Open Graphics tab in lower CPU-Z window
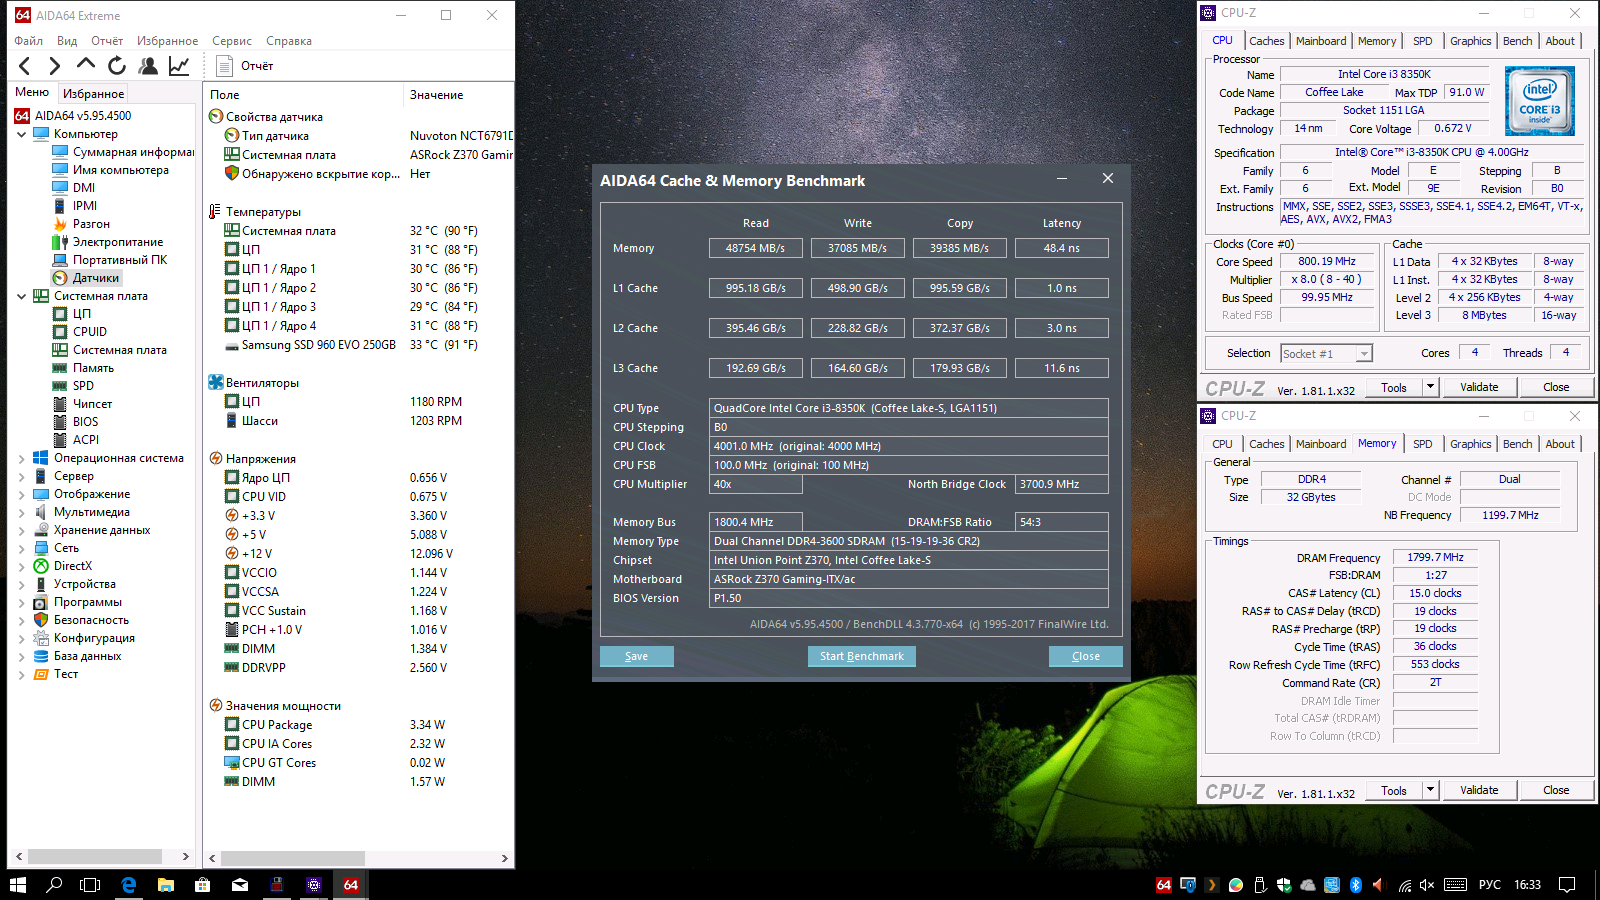The image size is (1600, 900). click(1470, 444)
